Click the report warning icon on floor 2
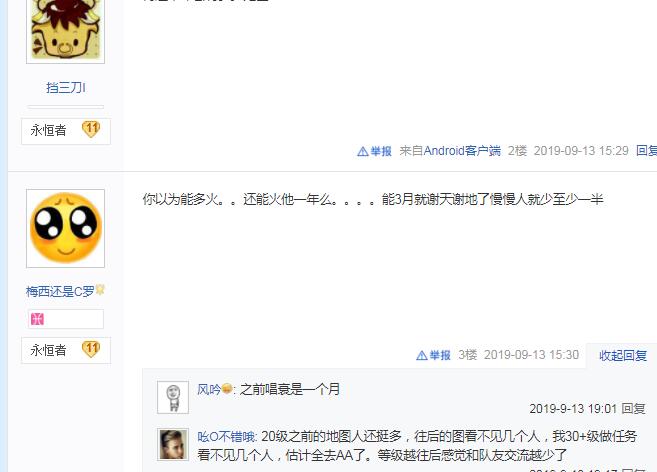The width and height of the screenshot is (657, 472). coord(362,152)
